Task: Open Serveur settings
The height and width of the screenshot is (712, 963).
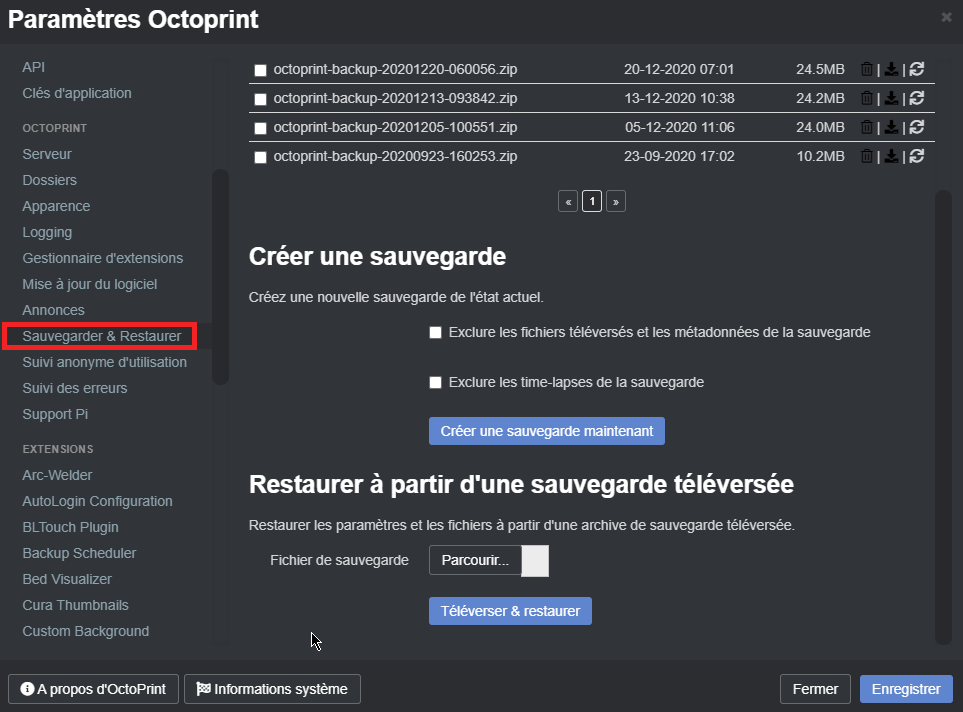Action: point(47,154)
